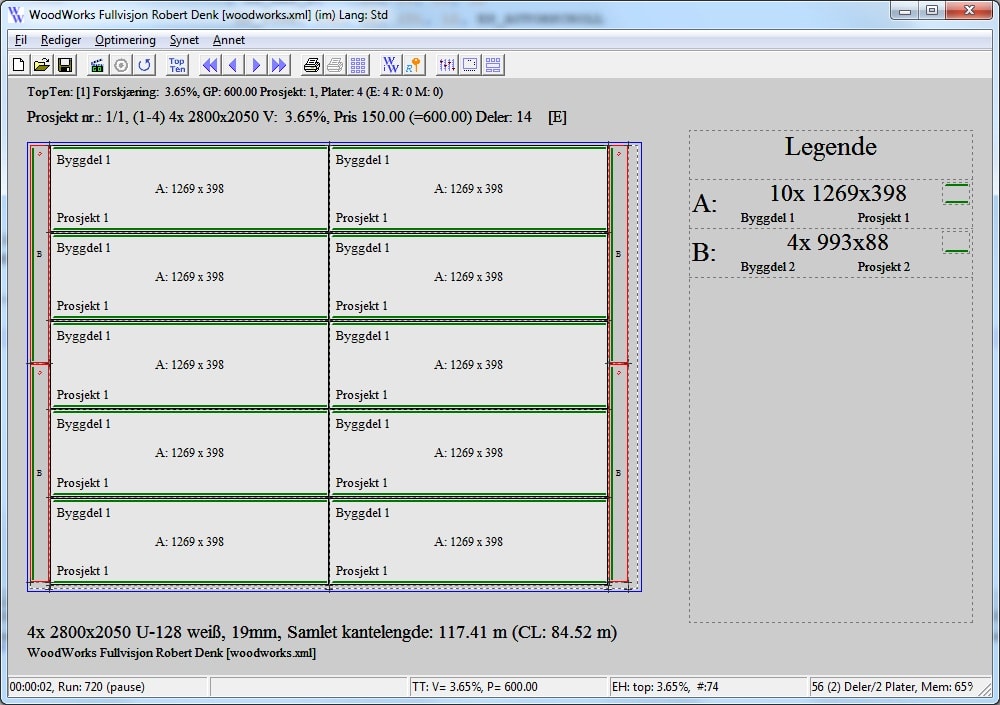This screenshot has width=1000, height=705.
Task: Click the green edge swatch for legend B
Action: pyautogui.click(x=955, y=242)
